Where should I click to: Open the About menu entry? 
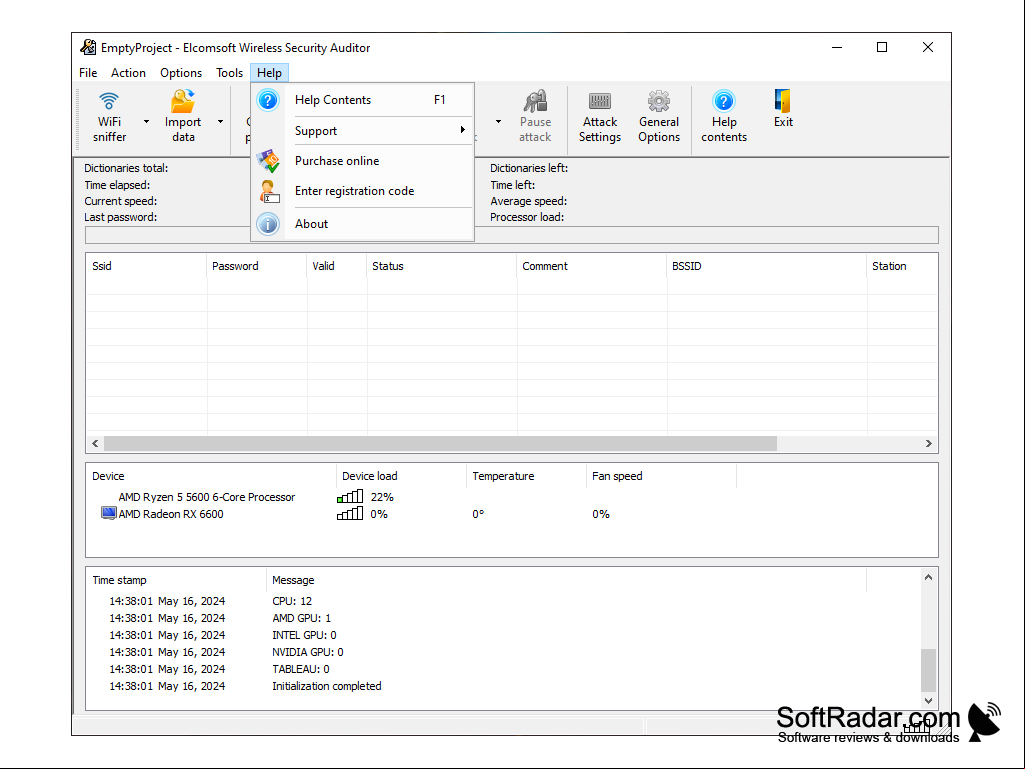[362, 224]
